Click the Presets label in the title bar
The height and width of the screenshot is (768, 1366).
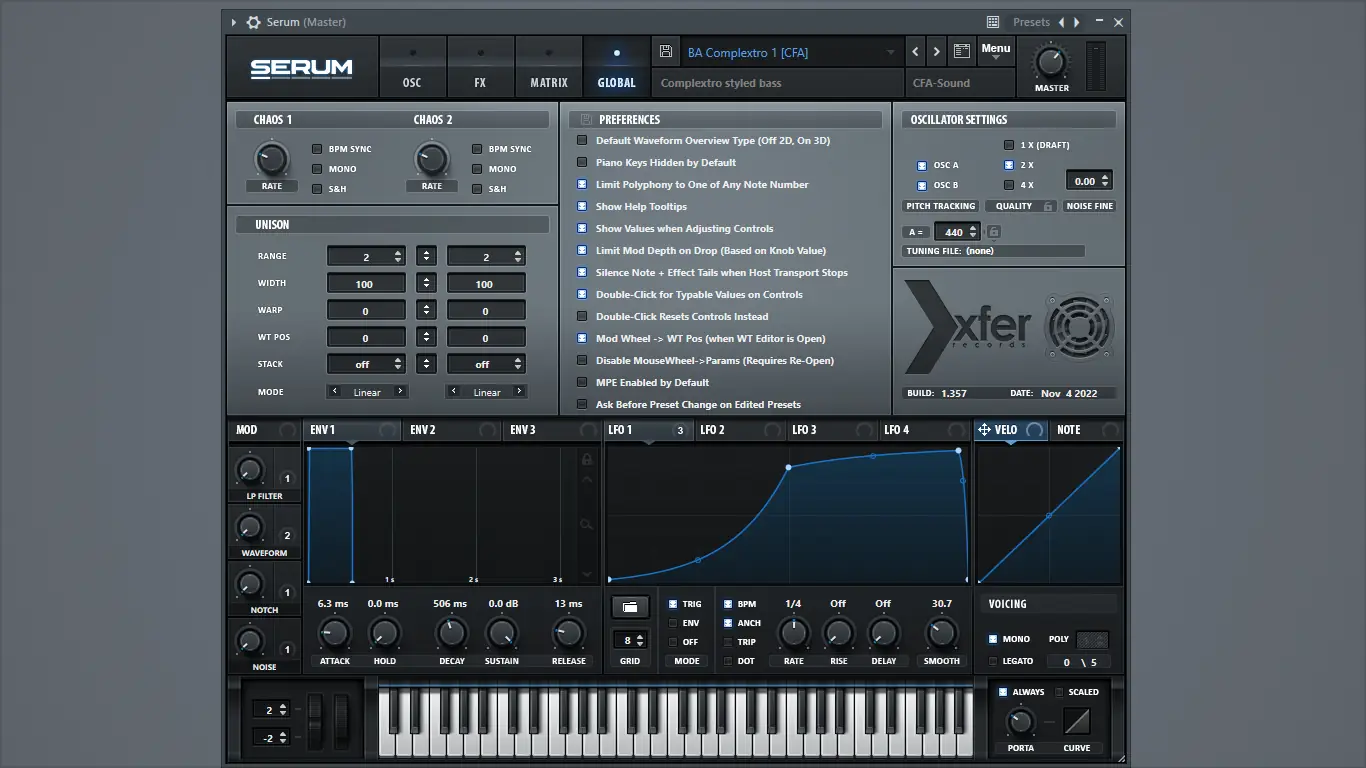click(1031, 22)
